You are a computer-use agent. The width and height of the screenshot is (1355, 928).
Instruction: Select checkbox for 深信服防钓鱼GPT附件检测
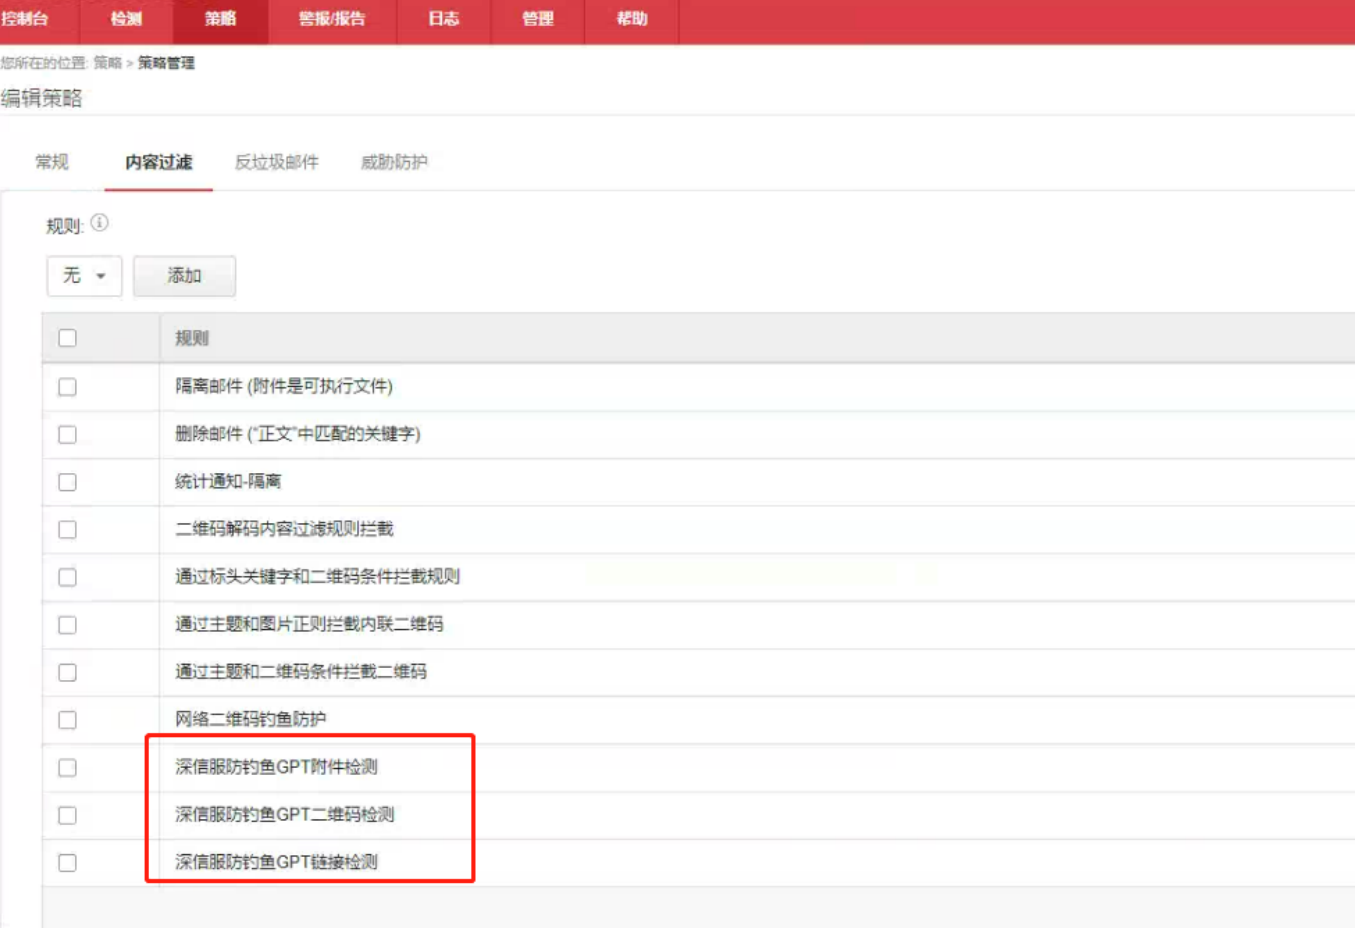point(67,768)
